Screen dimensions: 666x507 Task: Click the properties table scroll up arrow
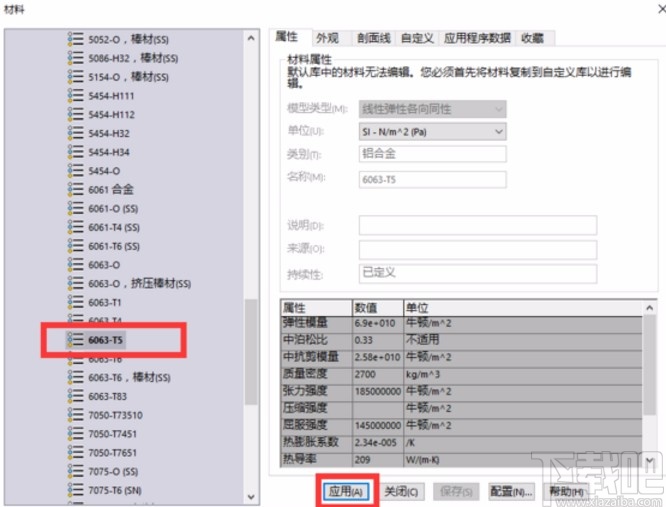(649, 307)
